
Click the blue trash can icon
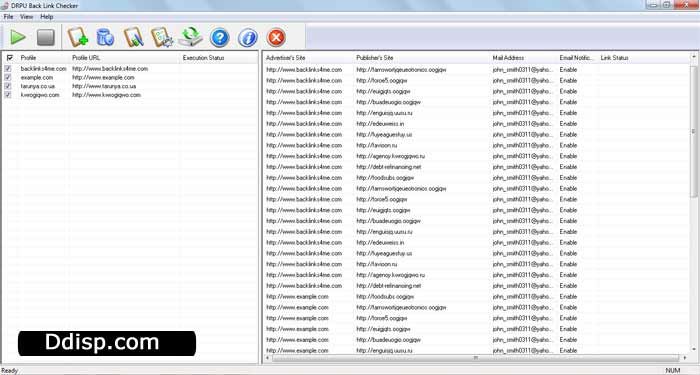(x=105, y=38)
